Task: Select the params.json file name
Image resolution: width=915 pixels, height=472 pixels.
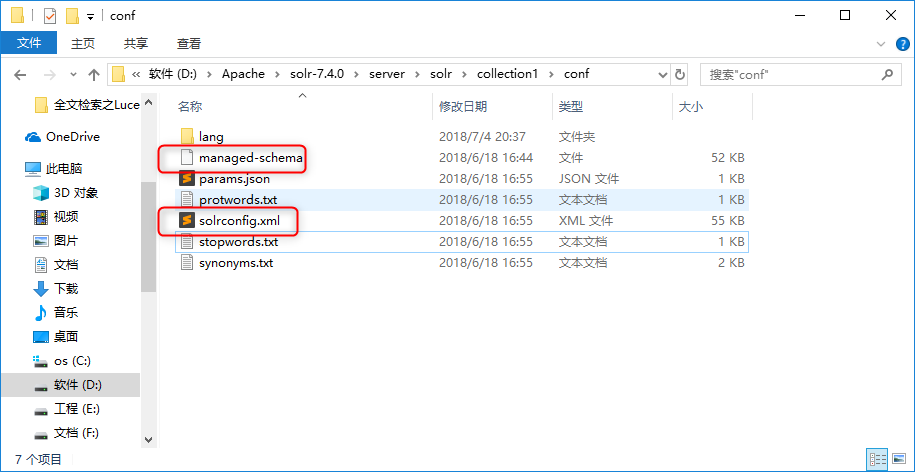Action: 235,179
